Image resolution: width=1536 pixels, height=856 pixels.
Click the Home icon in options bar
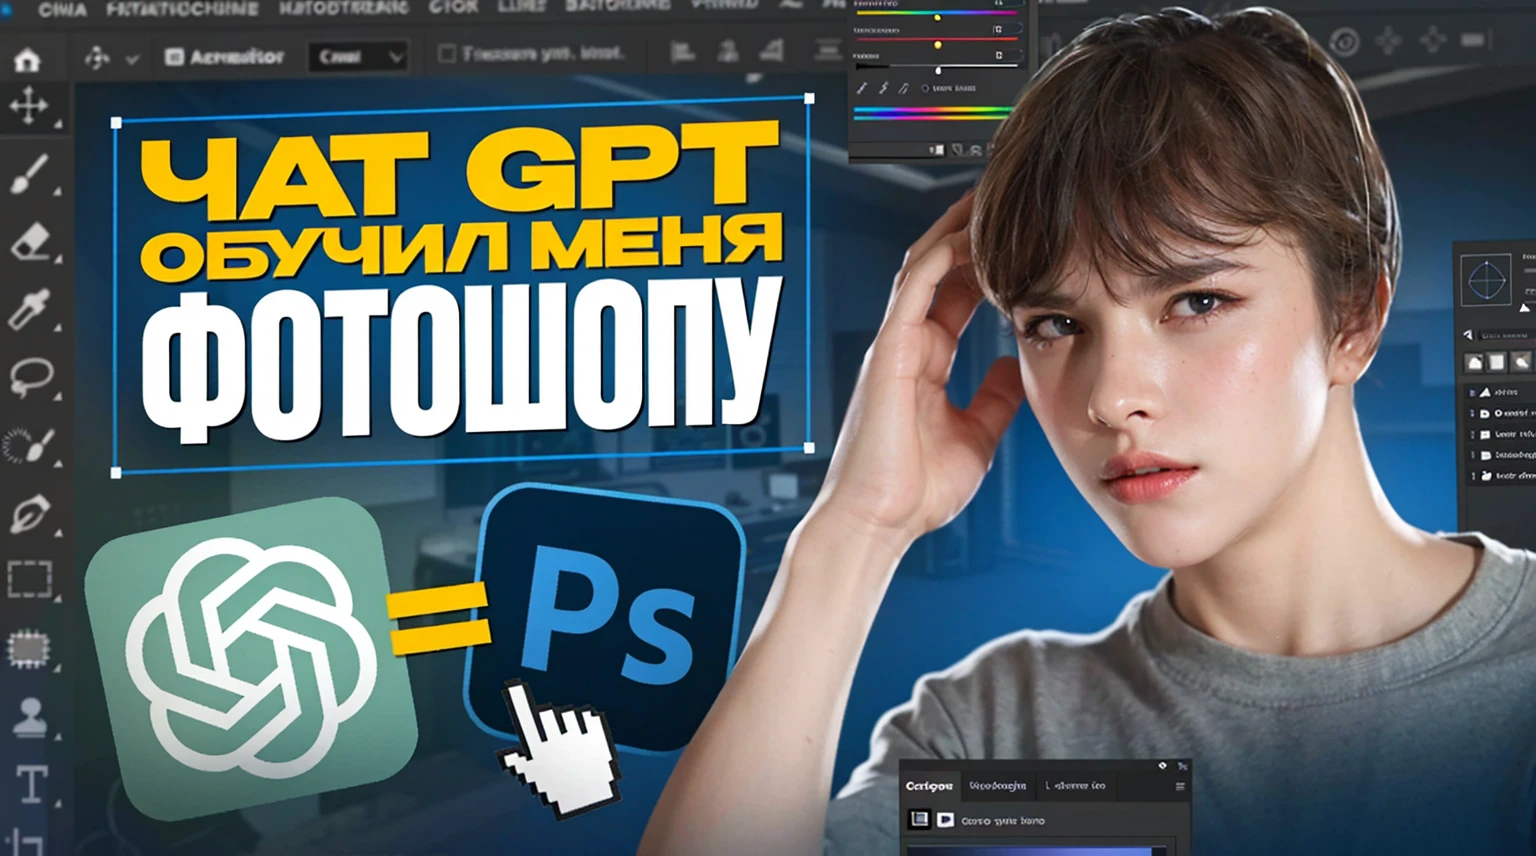tap(28, 59)
